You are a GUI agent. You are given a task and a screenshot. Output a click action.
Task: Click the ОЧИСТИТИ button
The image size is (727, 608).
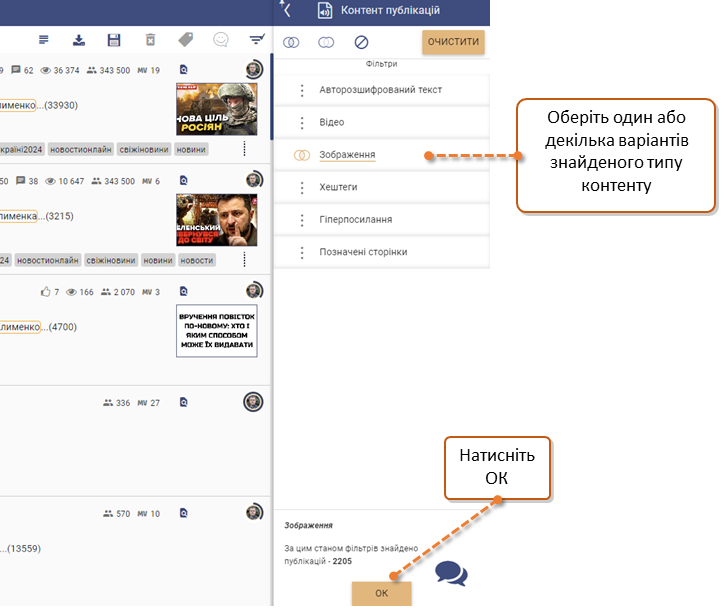click(453, 42)
